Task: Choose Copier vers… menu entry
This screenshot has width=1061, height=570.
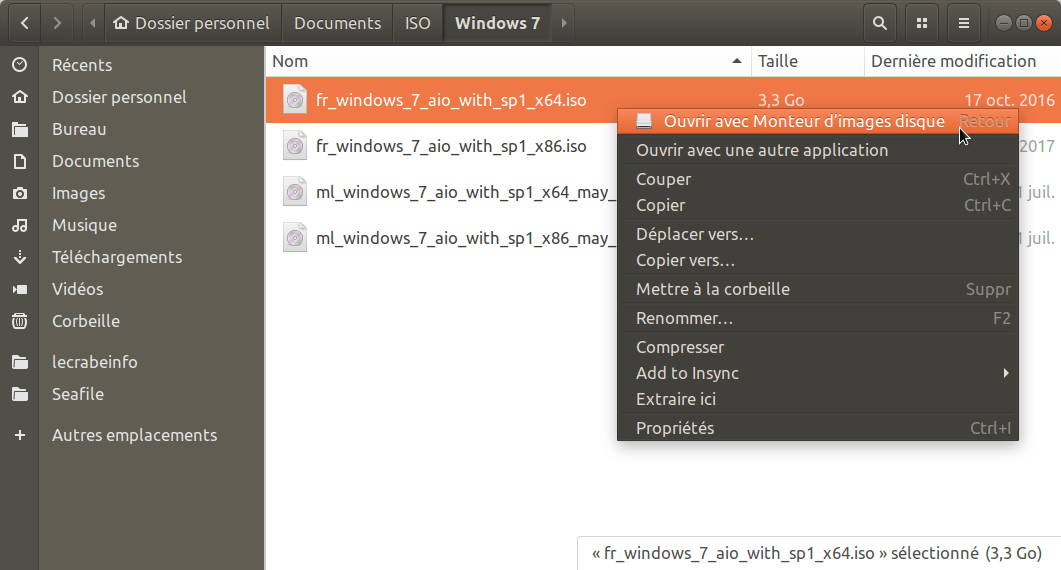Action: click(x=817, y=260)
